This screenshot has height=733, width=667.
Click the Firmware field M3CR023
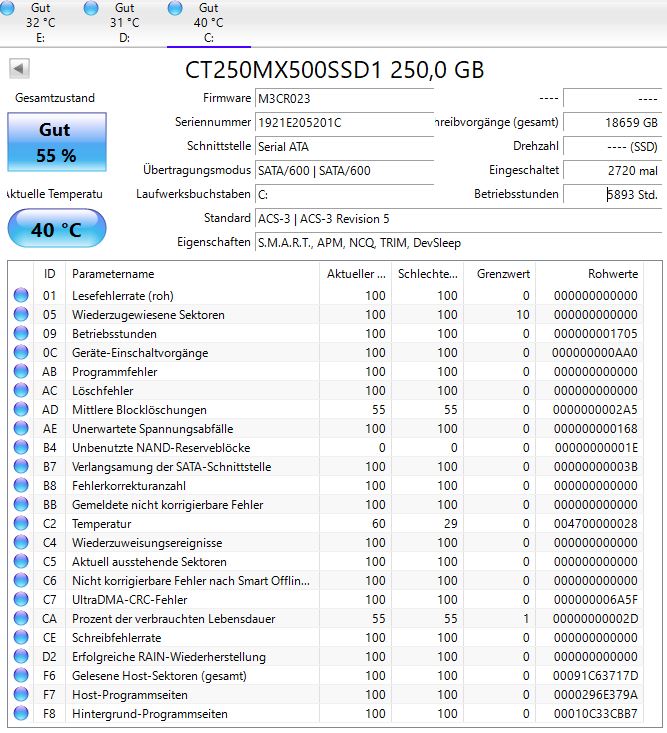(x=344, y=99)
